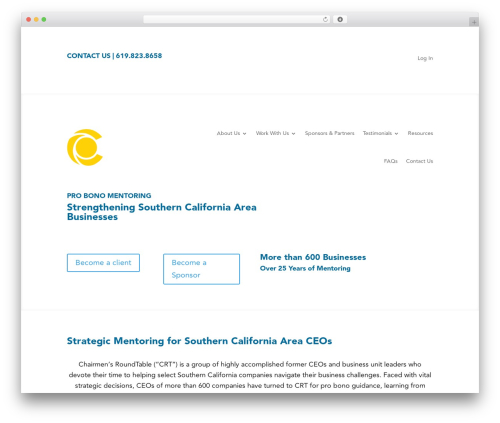Screen dimensions: 500x423
Task: Go to the Resources page
Action: 420,133
